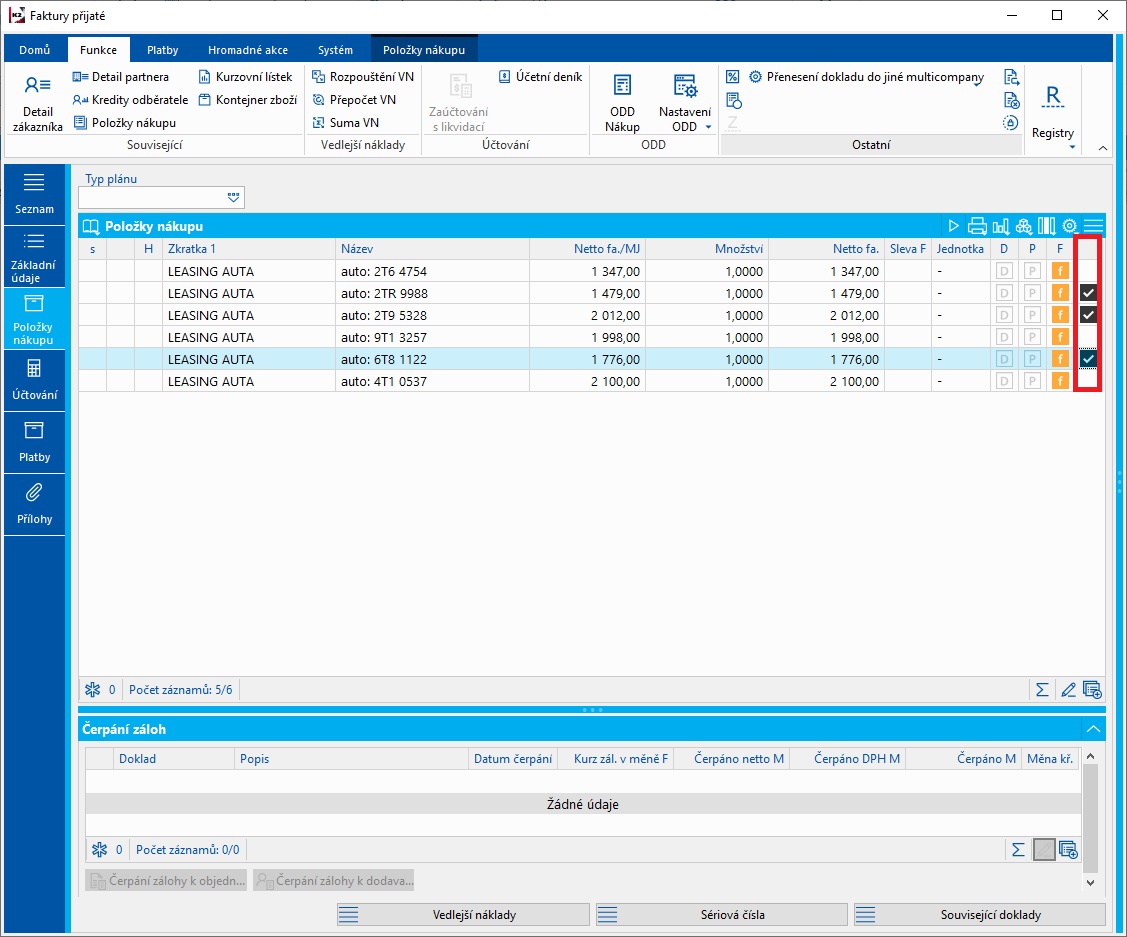Toggle orange F flag for auto: 2T6 4754
Viewport: 1127px width, 937px height.
coord(1060,272)
